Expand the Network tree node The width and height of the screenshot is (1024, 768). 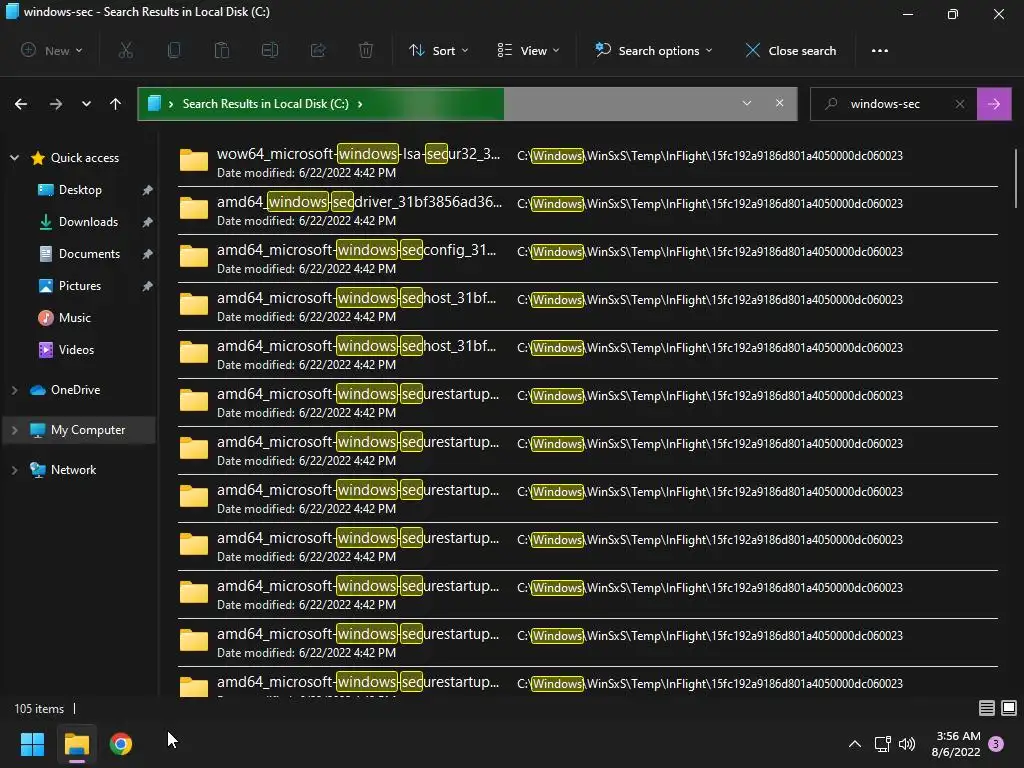[14, 470]
